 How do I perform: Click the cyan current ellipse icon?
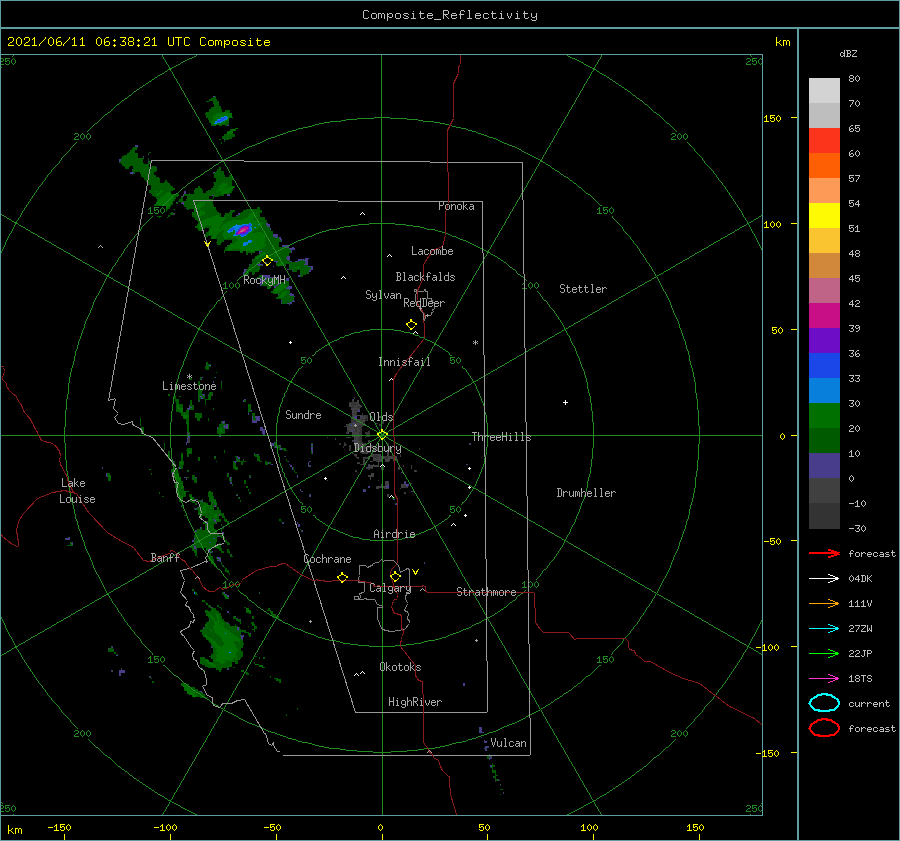click(824, 703)
